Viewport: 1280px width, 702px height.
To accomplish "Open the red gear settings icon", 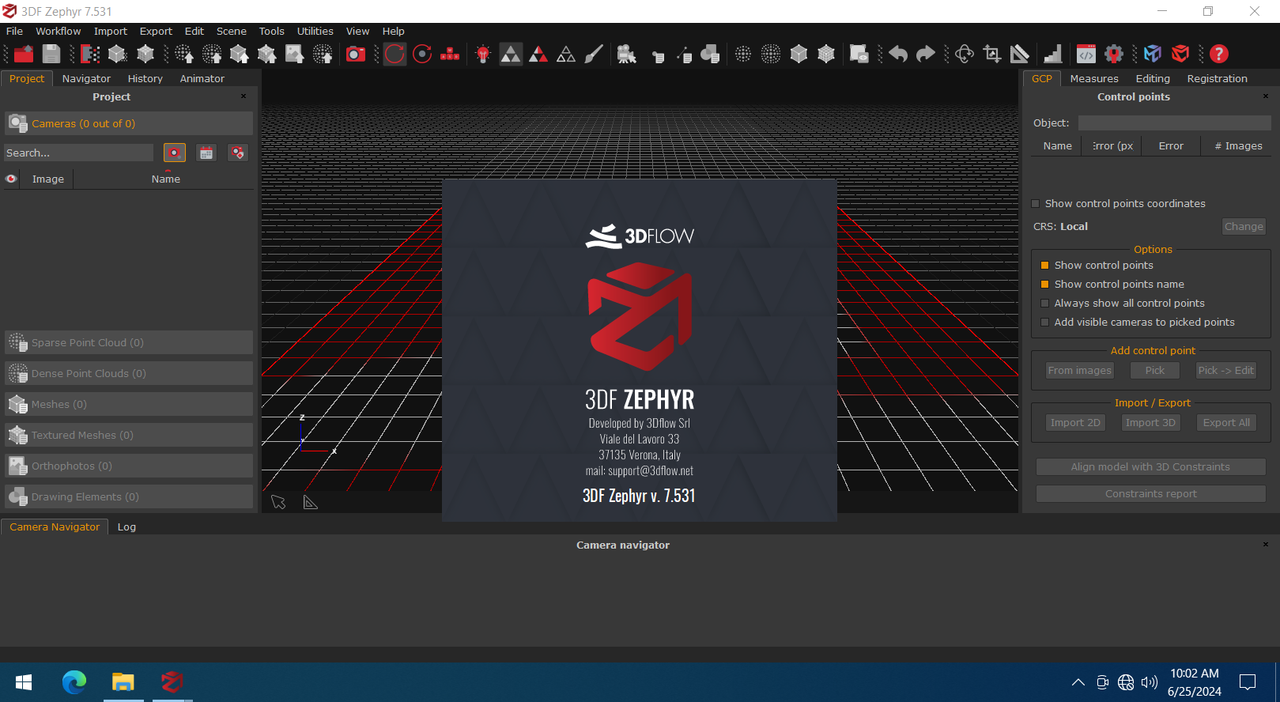I will (x=1114, y=54).
